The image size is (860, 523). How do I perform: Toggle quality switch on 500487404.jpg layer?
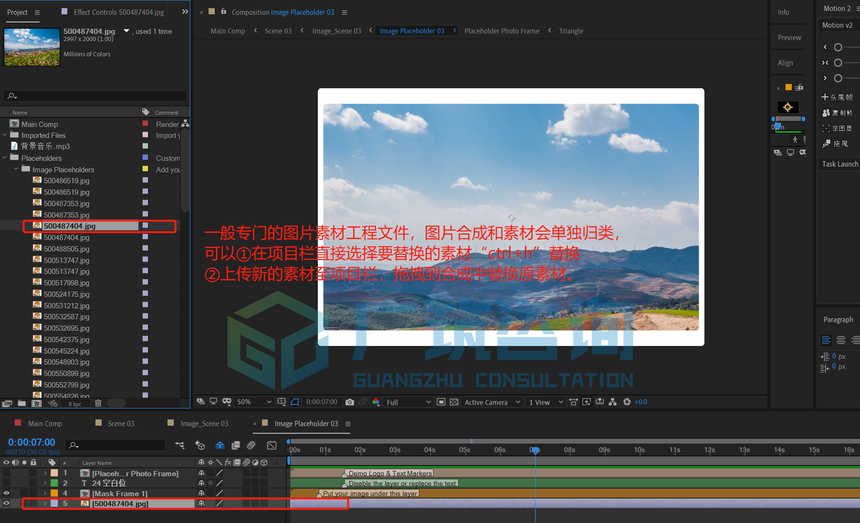[219, 503]
